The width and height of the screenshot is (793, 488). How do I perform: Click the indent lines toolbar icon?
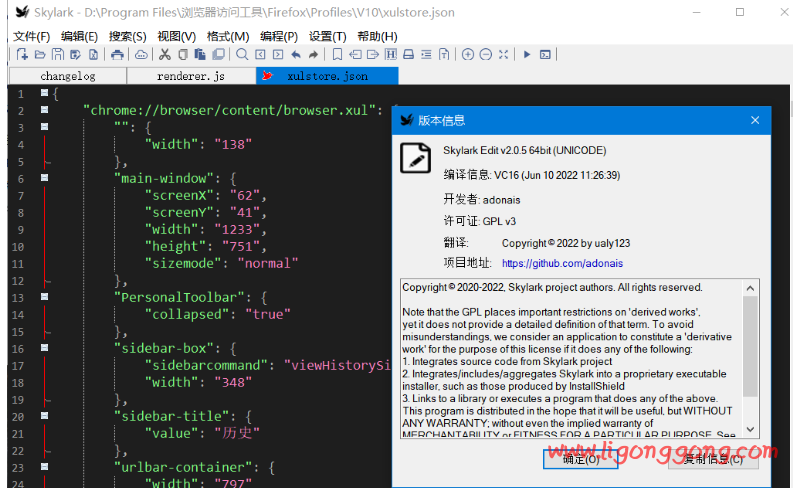click(x=426, y=55)
